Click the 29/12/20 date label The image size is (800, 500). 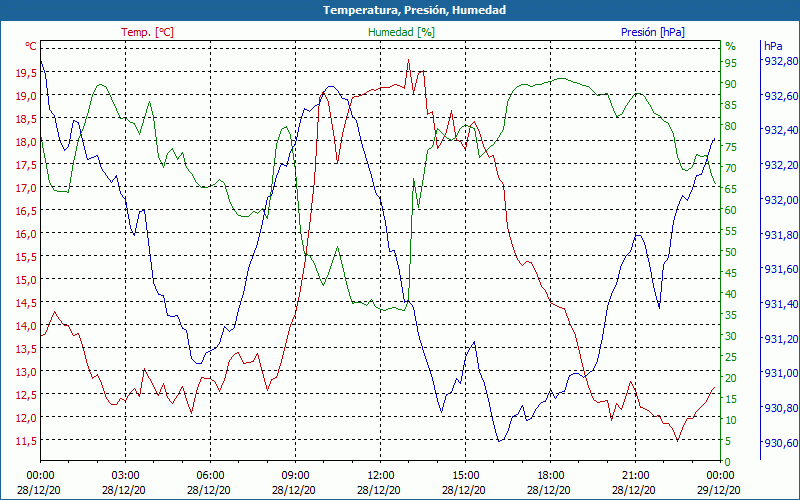[719, 490]
